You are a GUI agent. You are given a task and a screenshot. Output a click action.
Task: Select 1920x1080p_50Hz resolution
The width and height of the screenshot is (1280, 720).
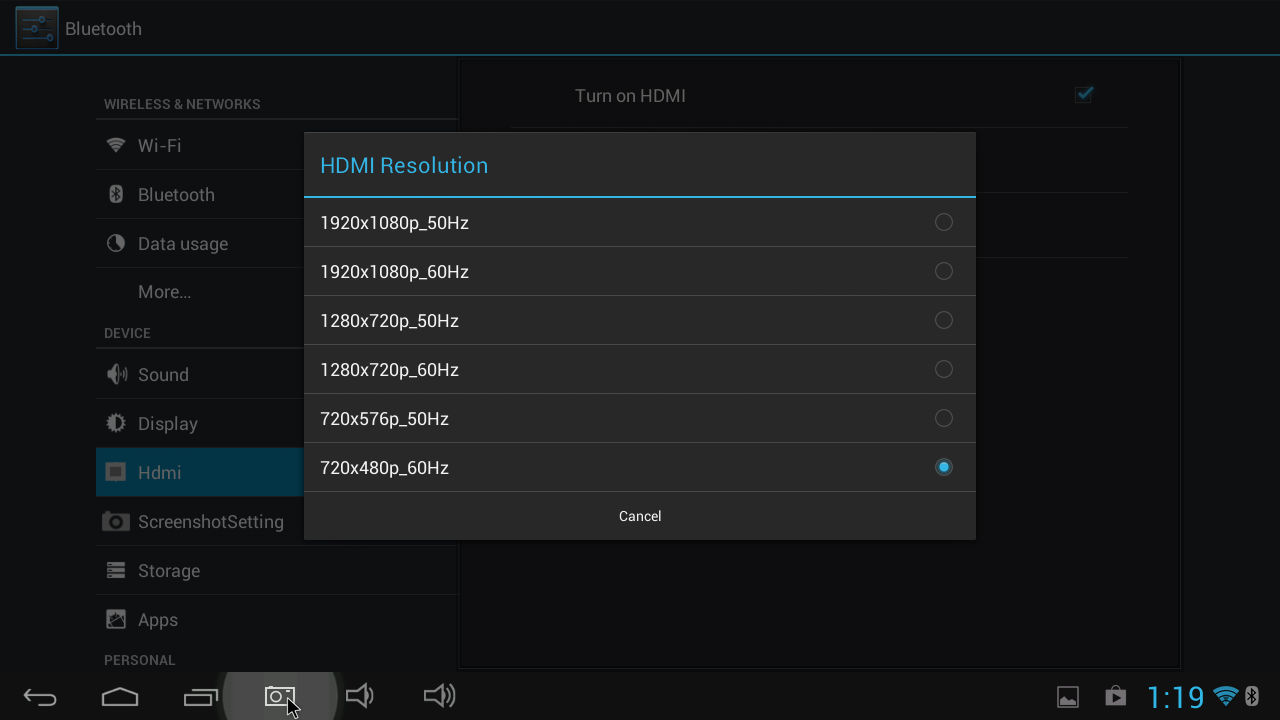[639, 222]
